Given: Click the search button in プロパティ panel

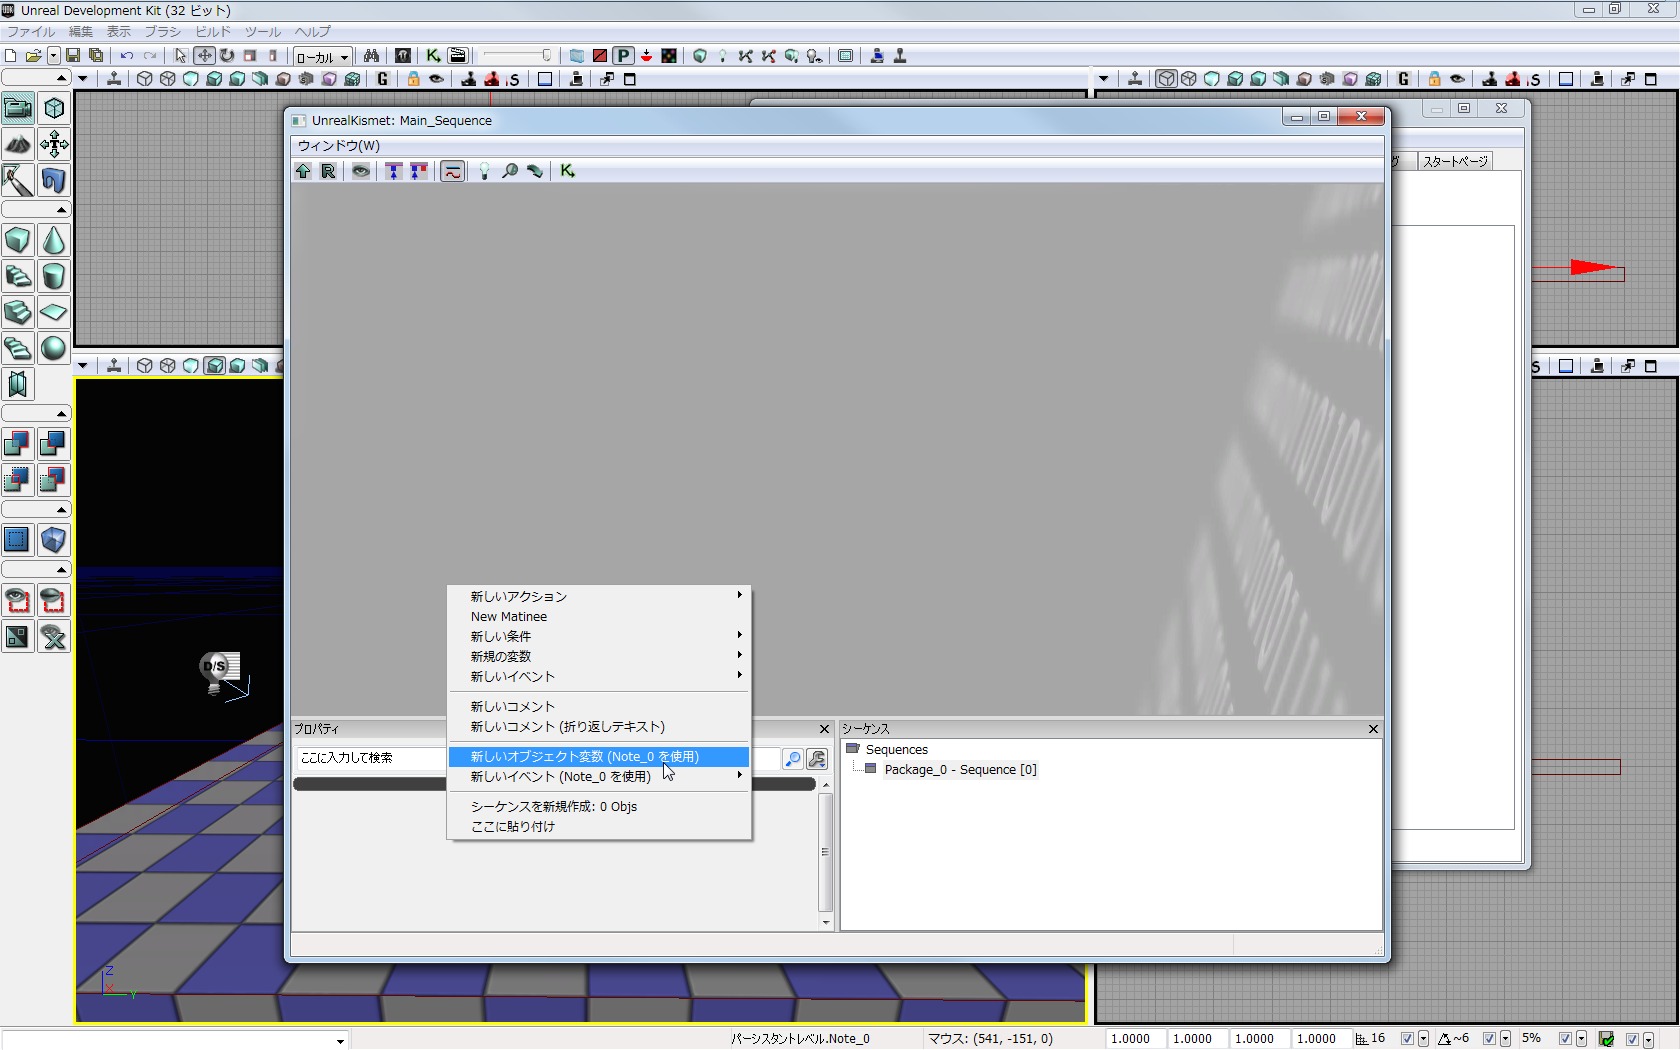Looking at the screenshot, I should [x=792, y=759].
